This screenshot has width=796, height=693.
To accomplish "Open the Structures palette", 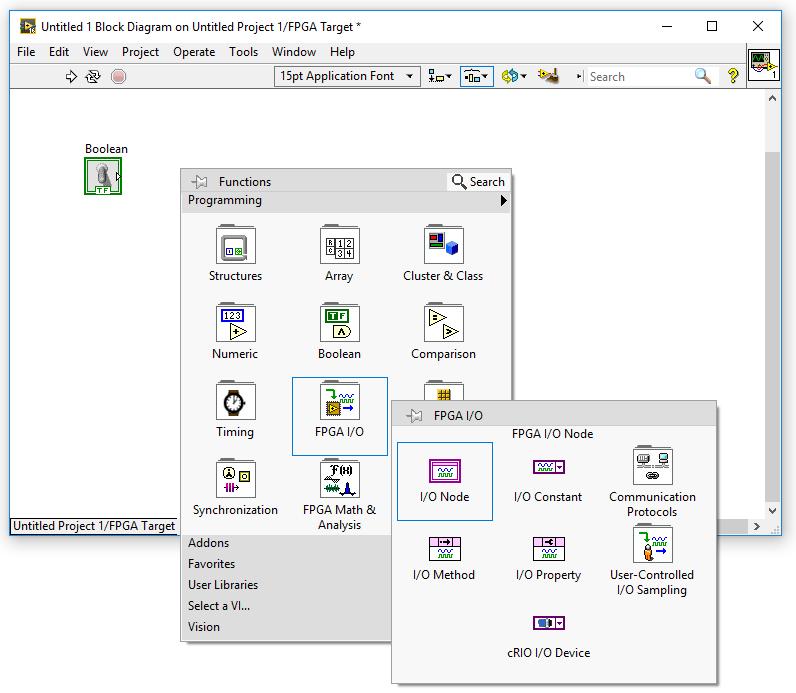I will [x=236, y=245].
